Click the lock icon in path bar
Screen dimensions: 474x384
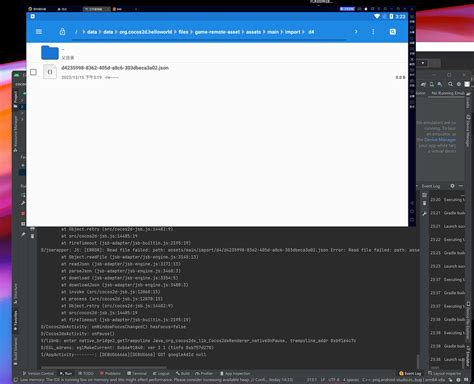click(62, 32)
